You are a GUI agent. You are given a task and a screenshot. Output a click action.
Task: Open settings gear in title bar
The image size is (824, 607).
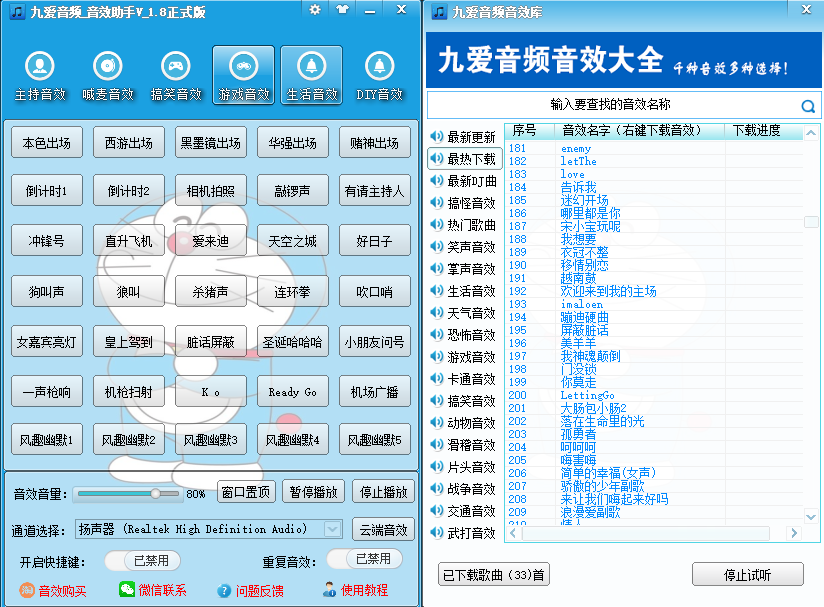pos(315,9)
